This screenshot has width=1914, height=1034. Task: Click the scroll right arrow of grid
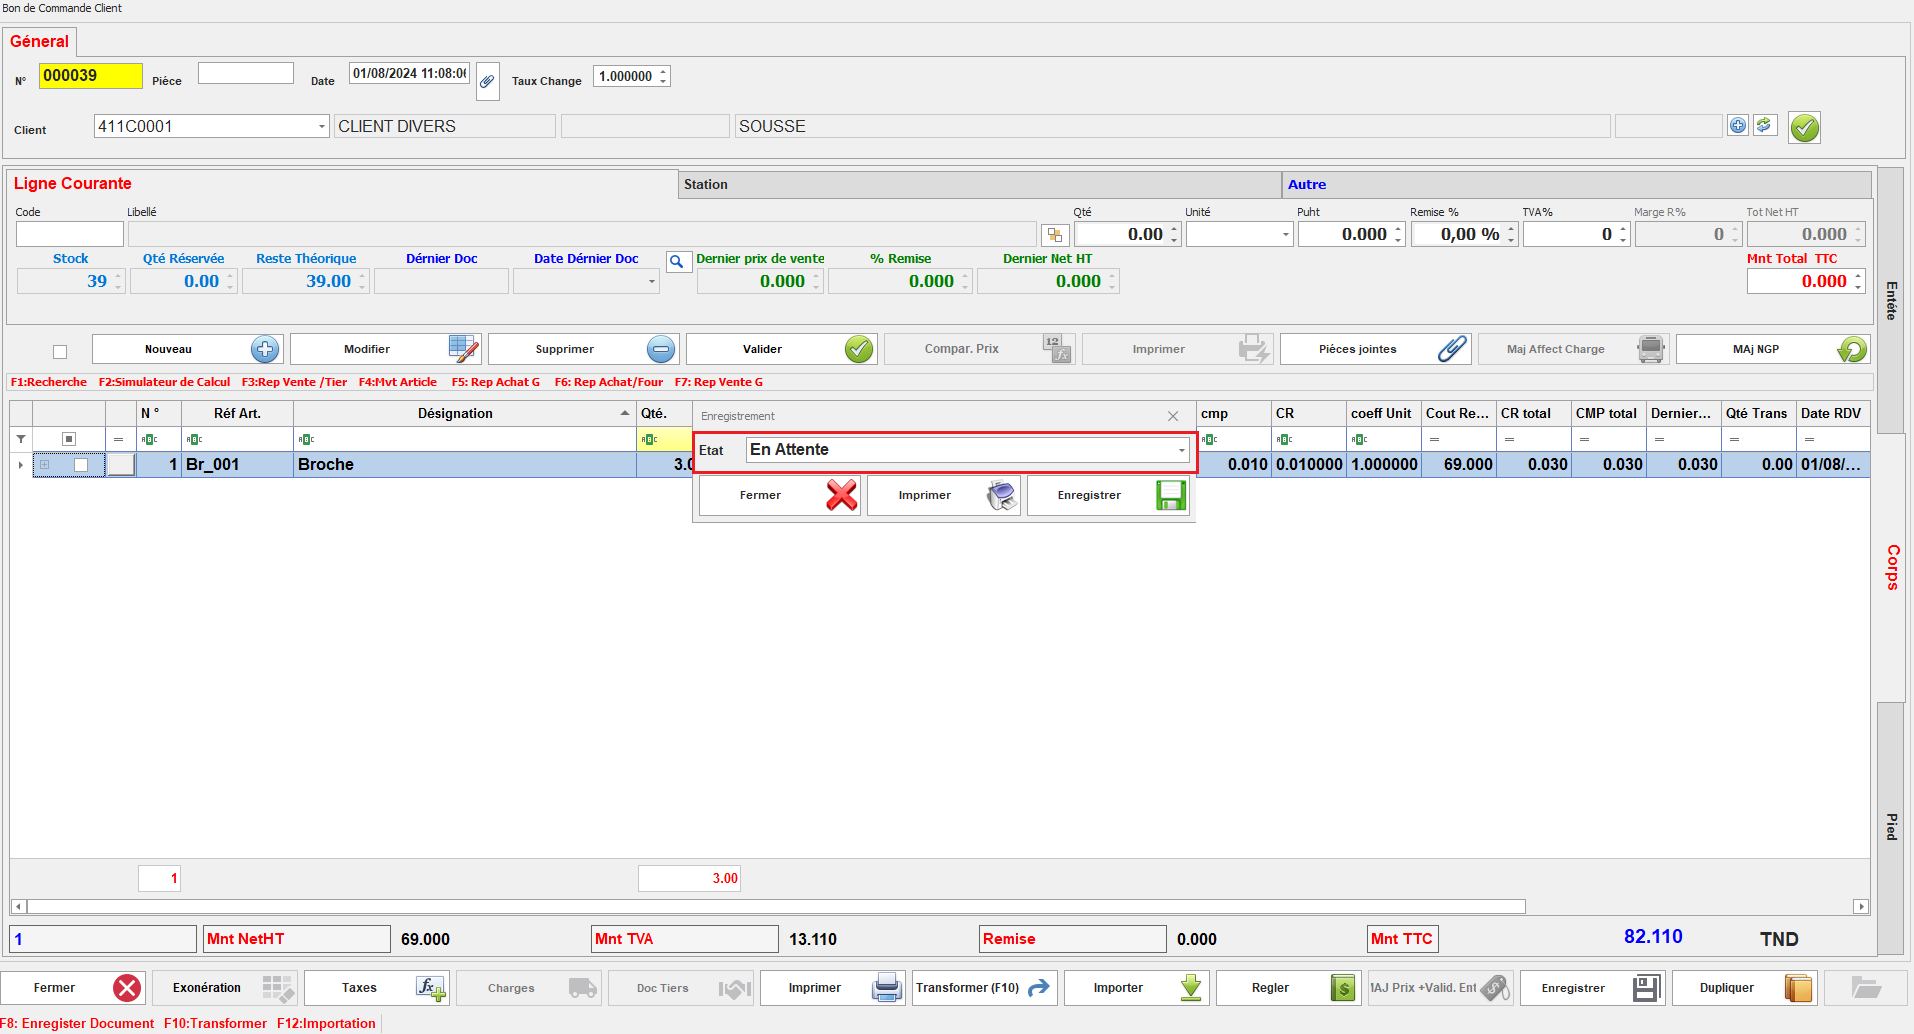tap(1861, 907)
